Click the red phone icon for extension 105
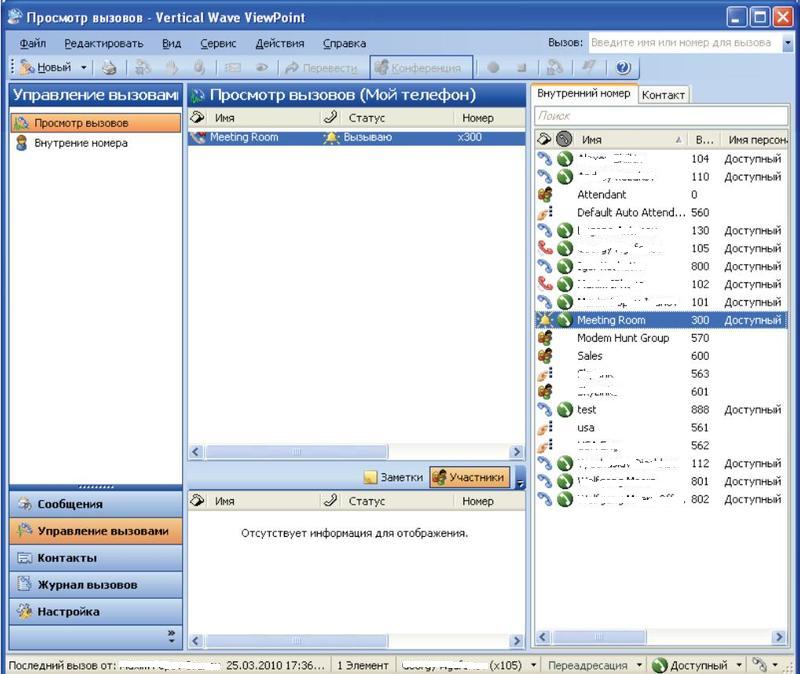 point(545,249)
